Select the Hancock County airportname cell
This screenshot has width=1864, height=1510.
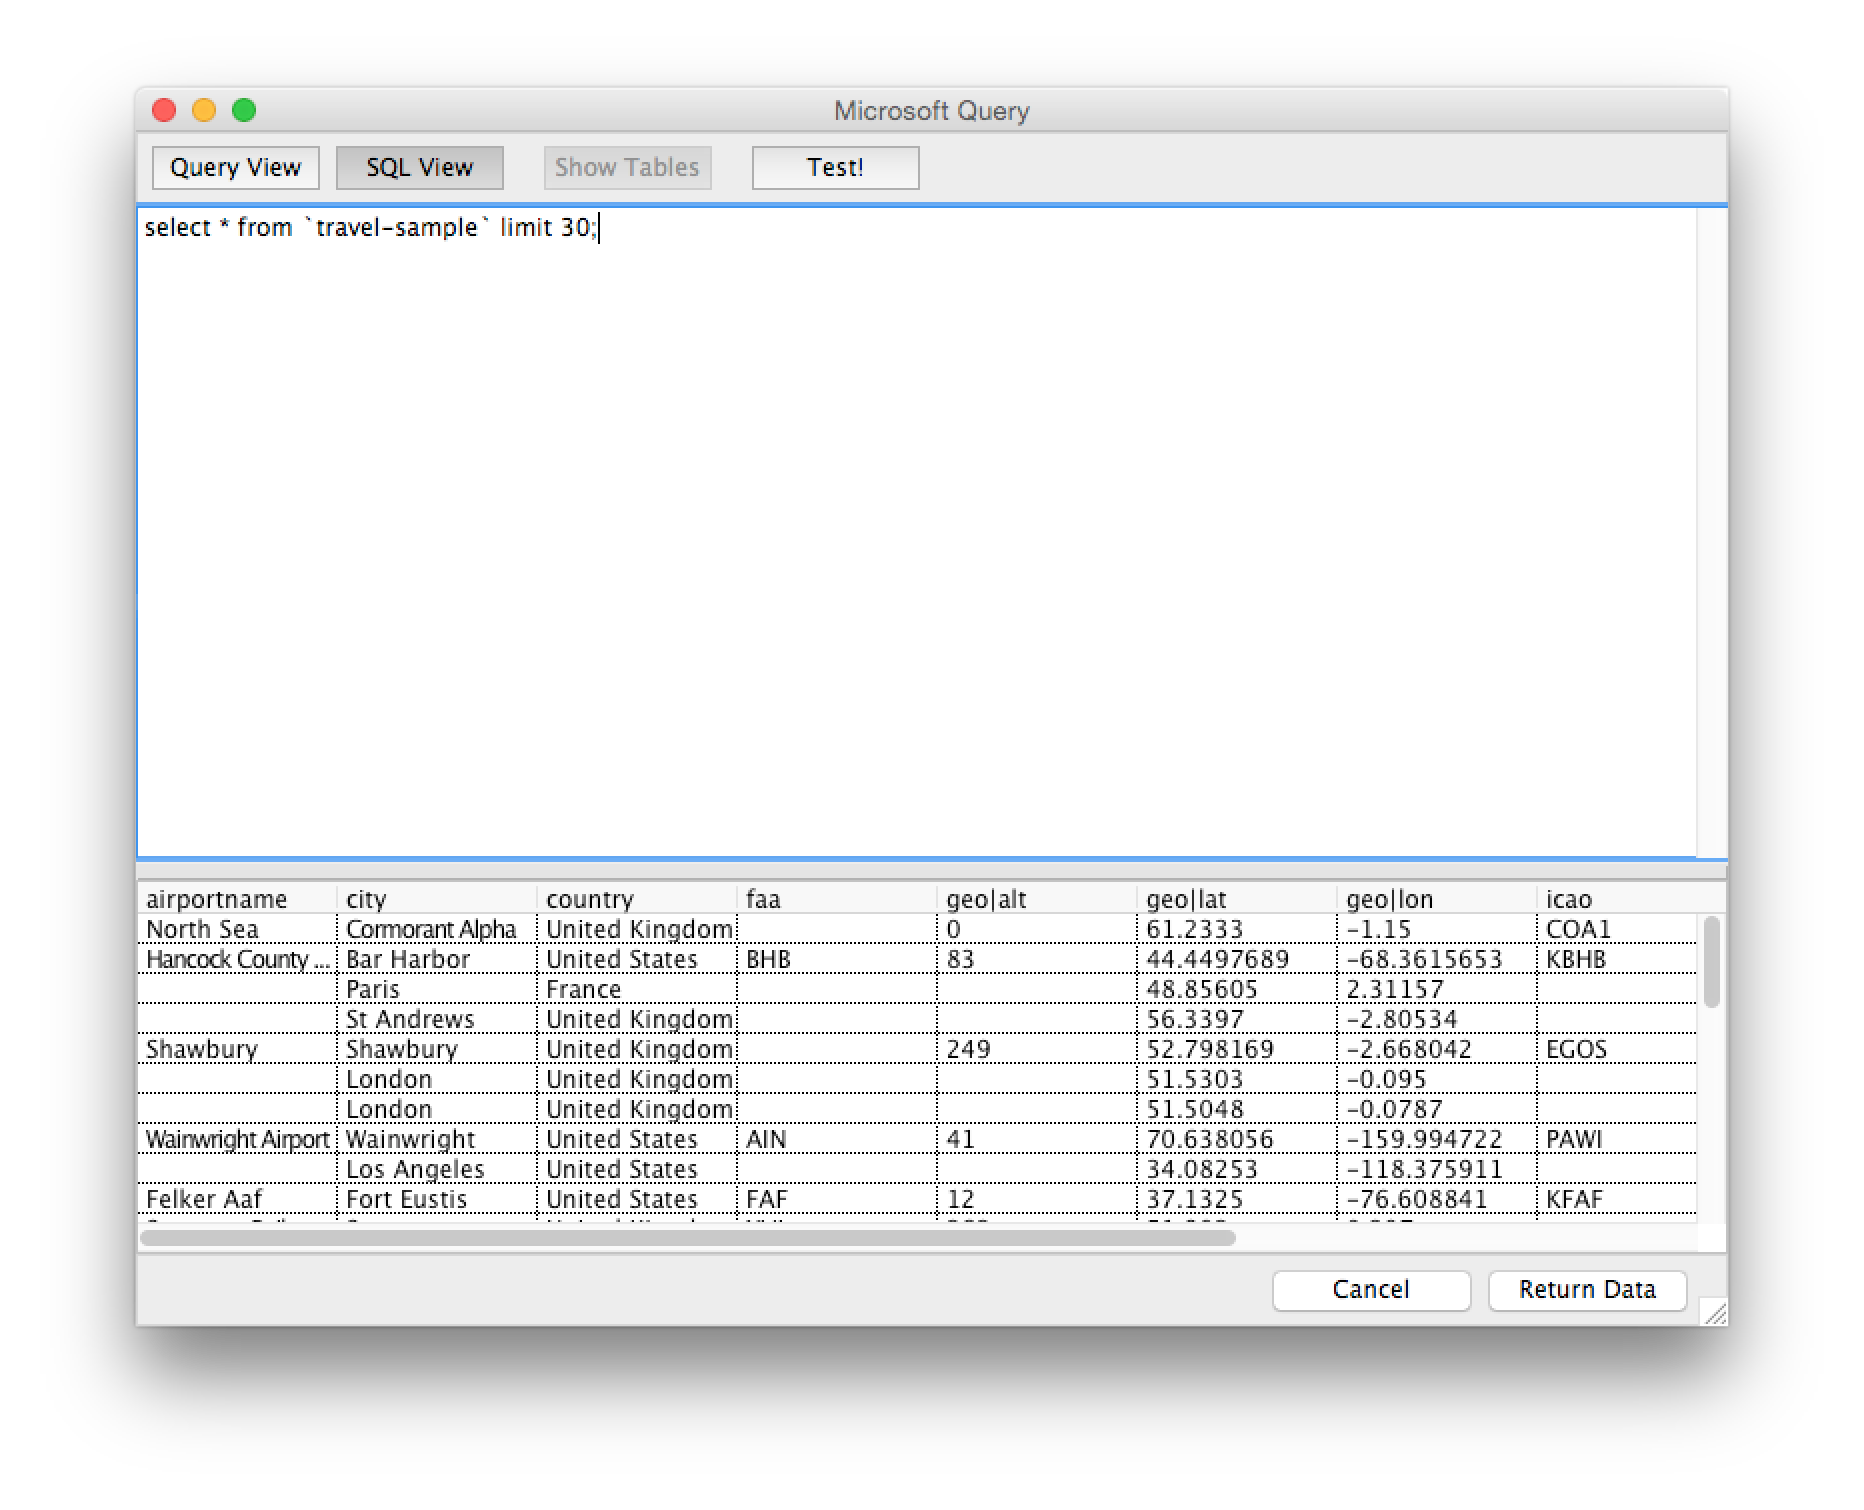[x=237, y=959]
